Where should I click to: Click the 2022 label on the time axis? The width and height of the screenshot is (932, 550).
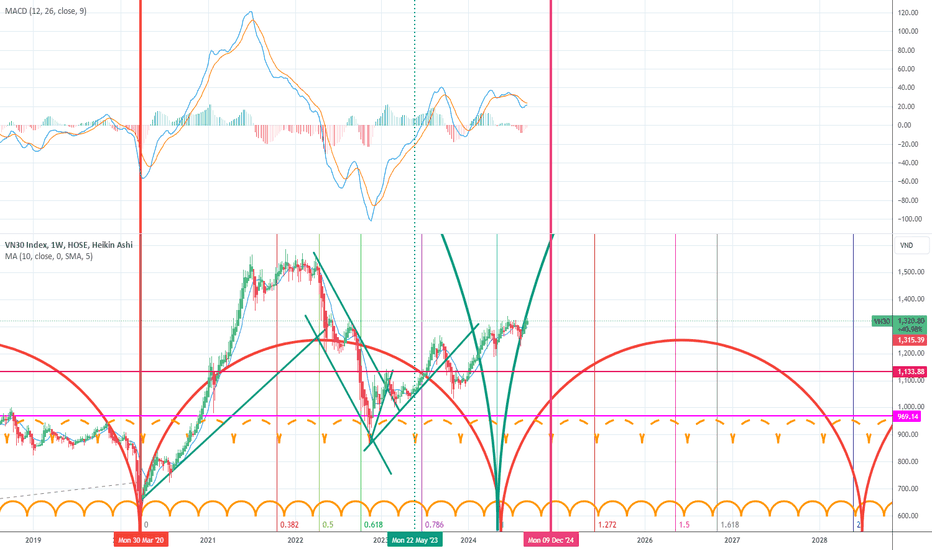coord(295,540)
